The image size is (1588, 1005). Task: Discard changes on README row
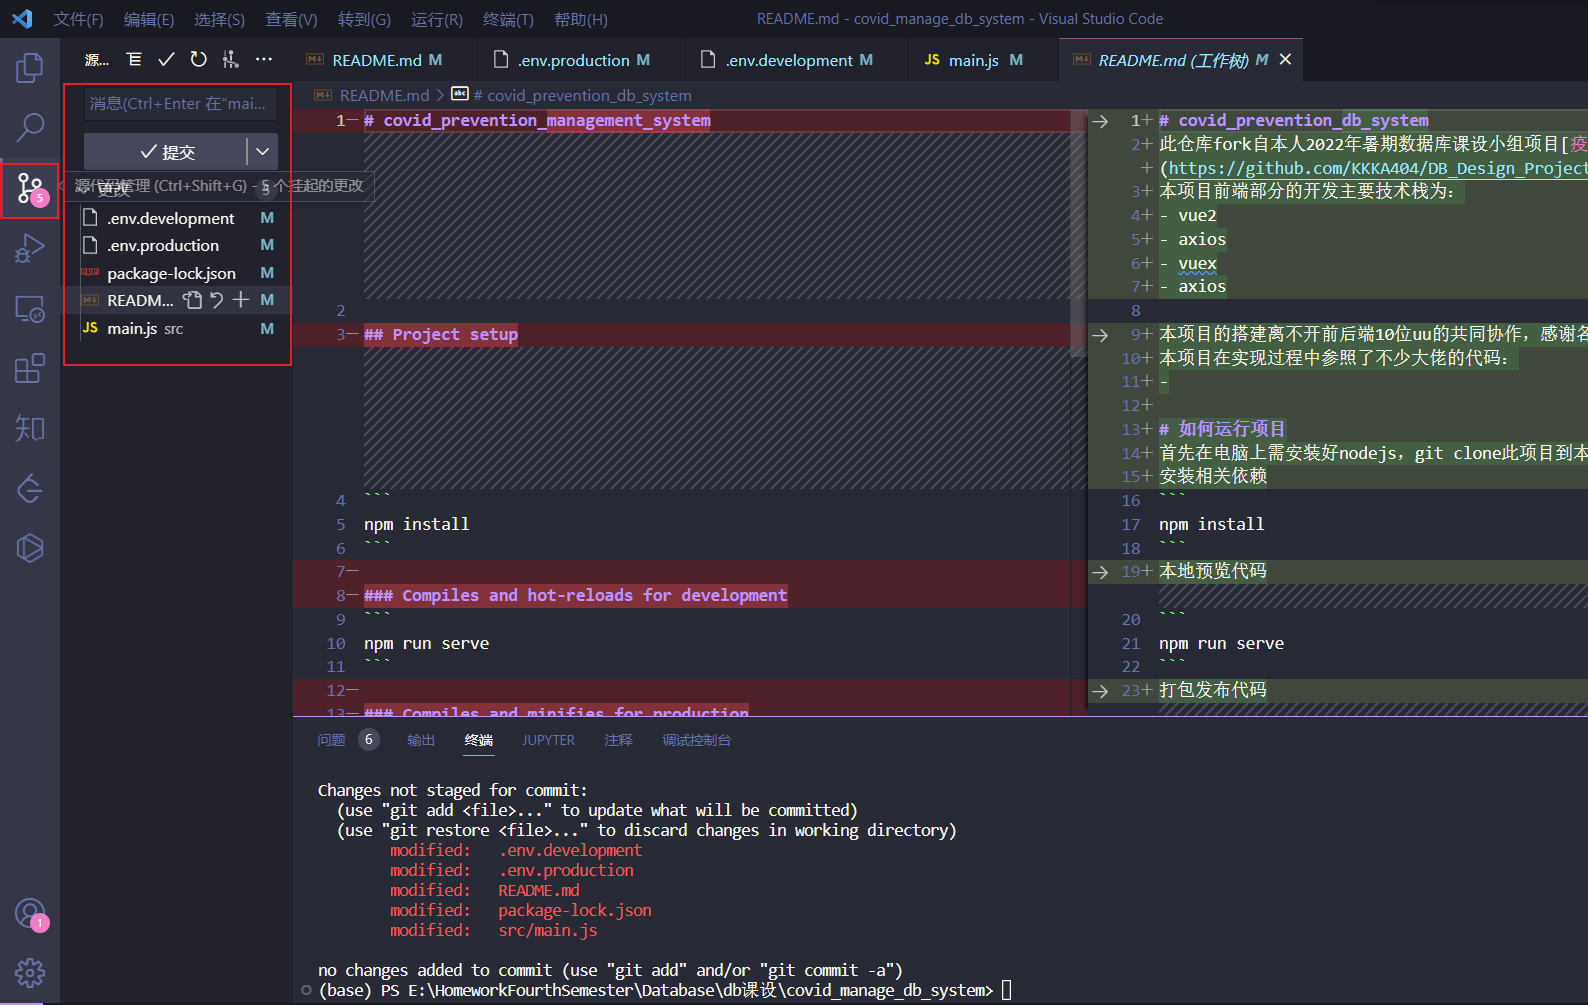click(x=217, y=300)
